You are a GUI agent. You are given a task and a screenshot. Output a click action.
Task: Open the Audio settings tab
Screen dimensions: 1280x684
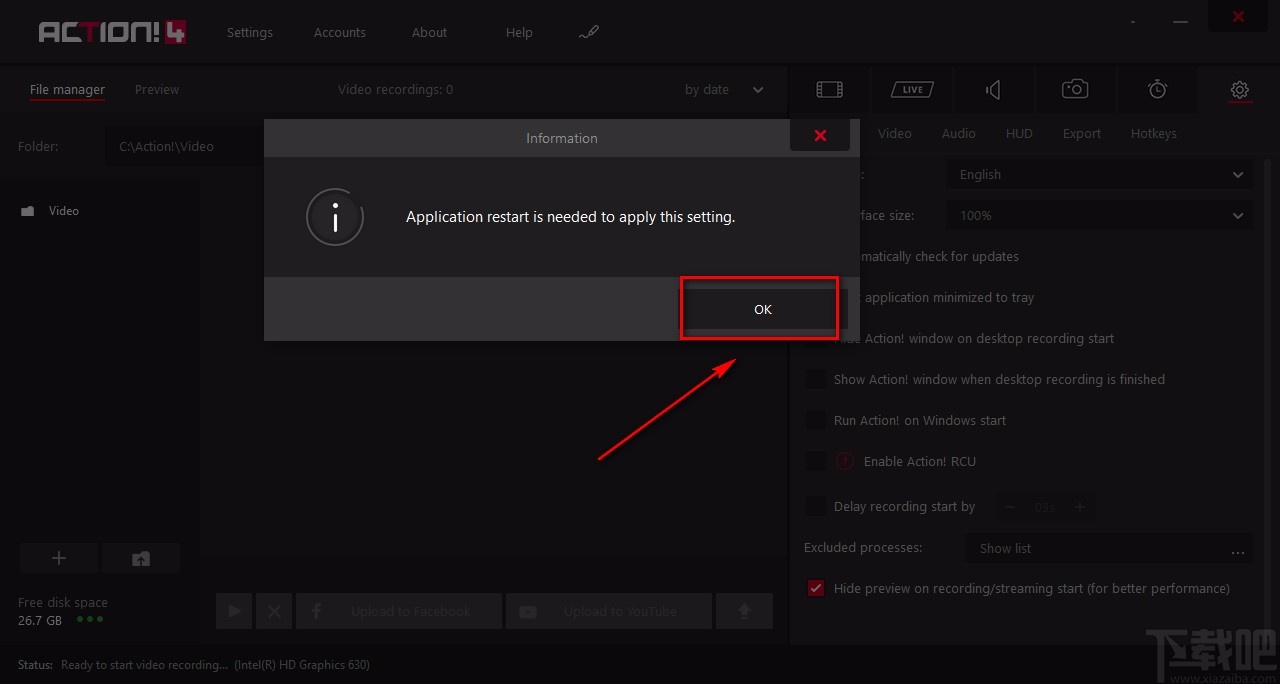point(958,133)
